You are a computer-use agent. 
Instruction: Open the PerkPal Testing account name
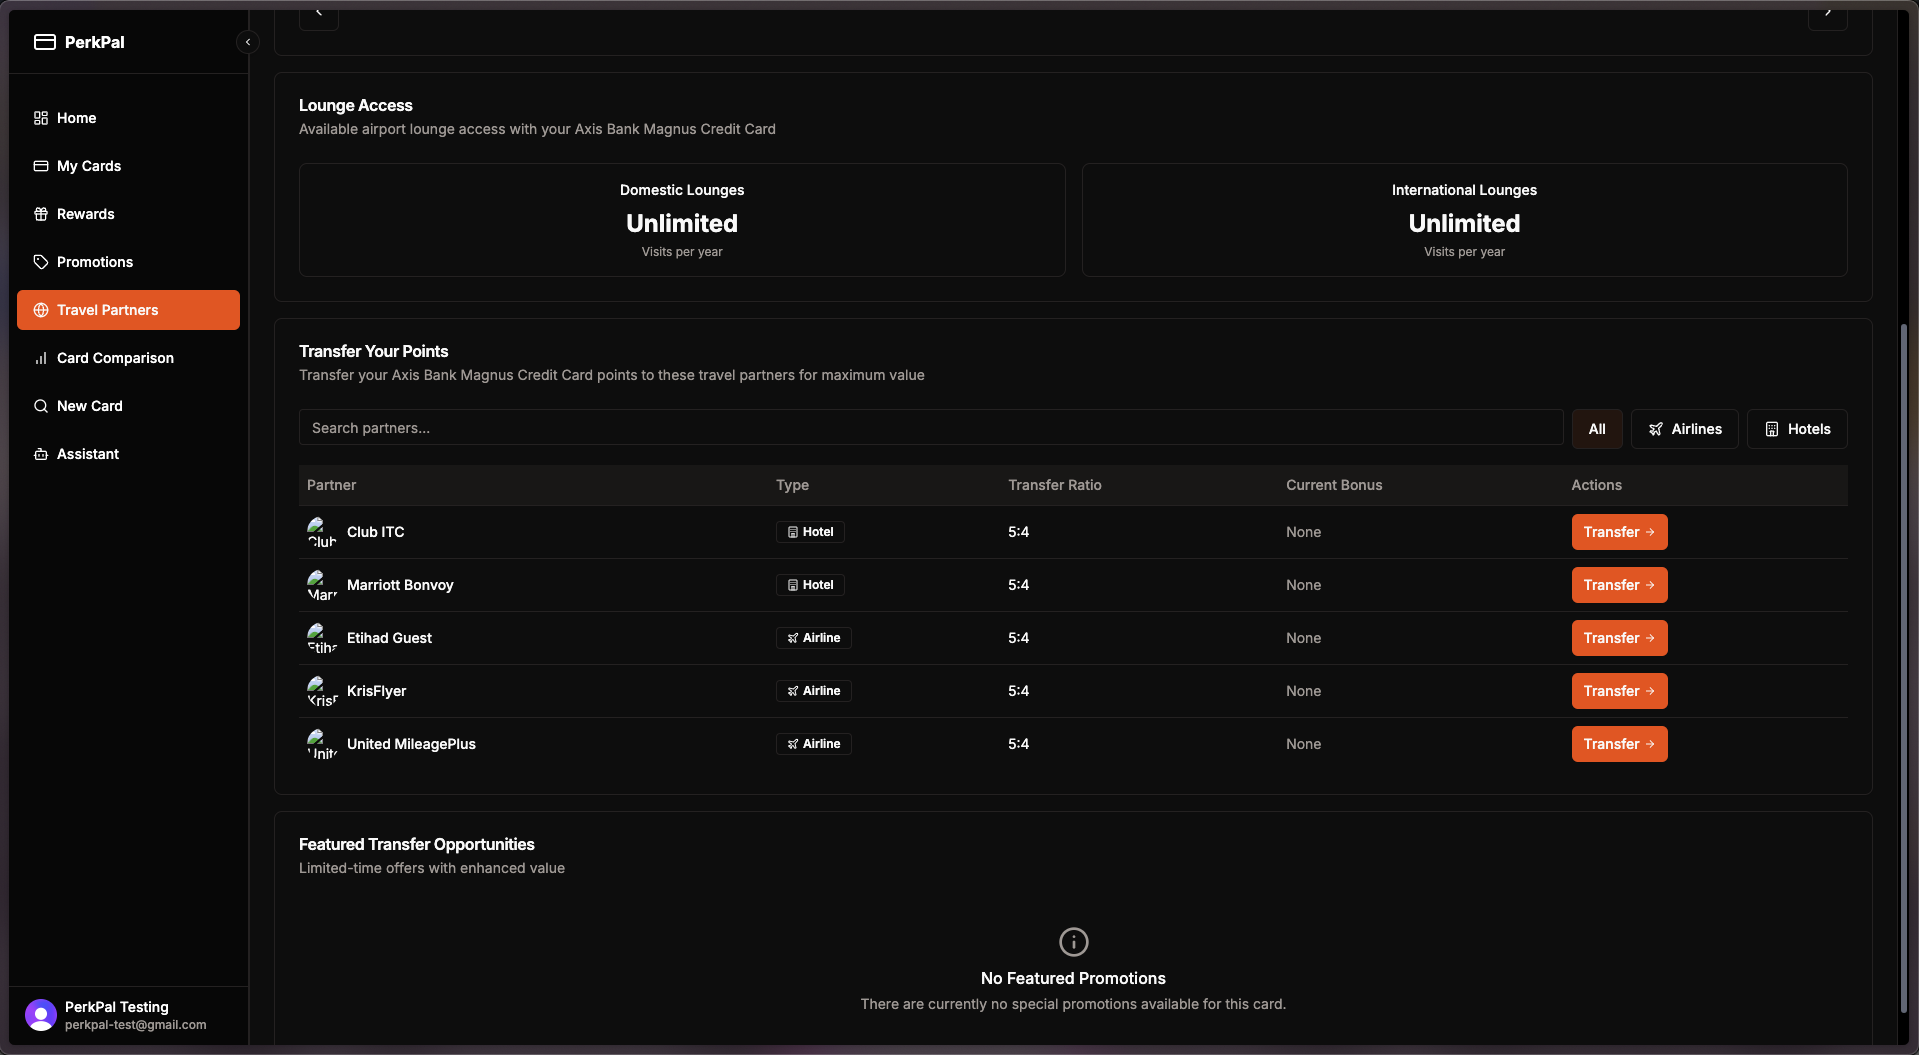pyautogui.click(x=117, y=1007)
